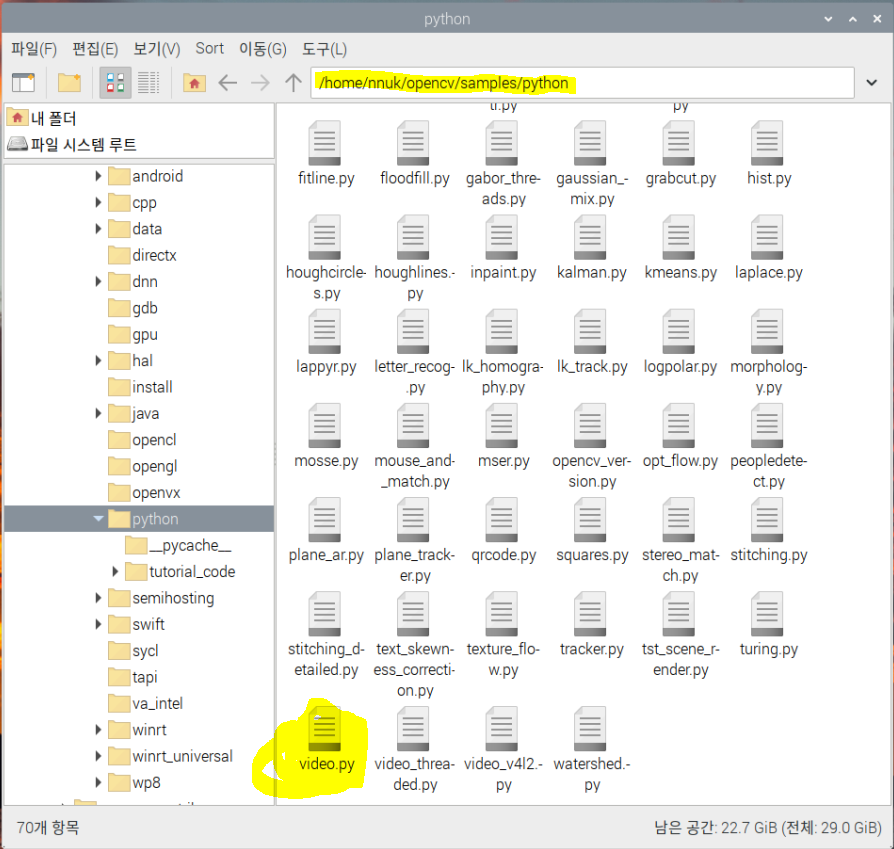Navigate back with the left arrow
This screenshot has width=894, height=849.
(x=227, y=83)
